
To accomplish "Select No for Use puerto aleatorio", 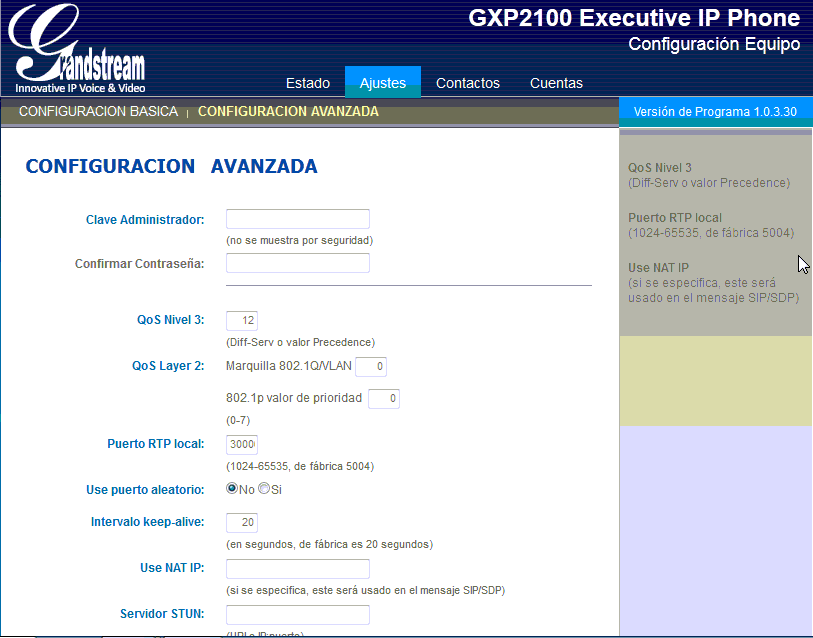I will (230, 488).
